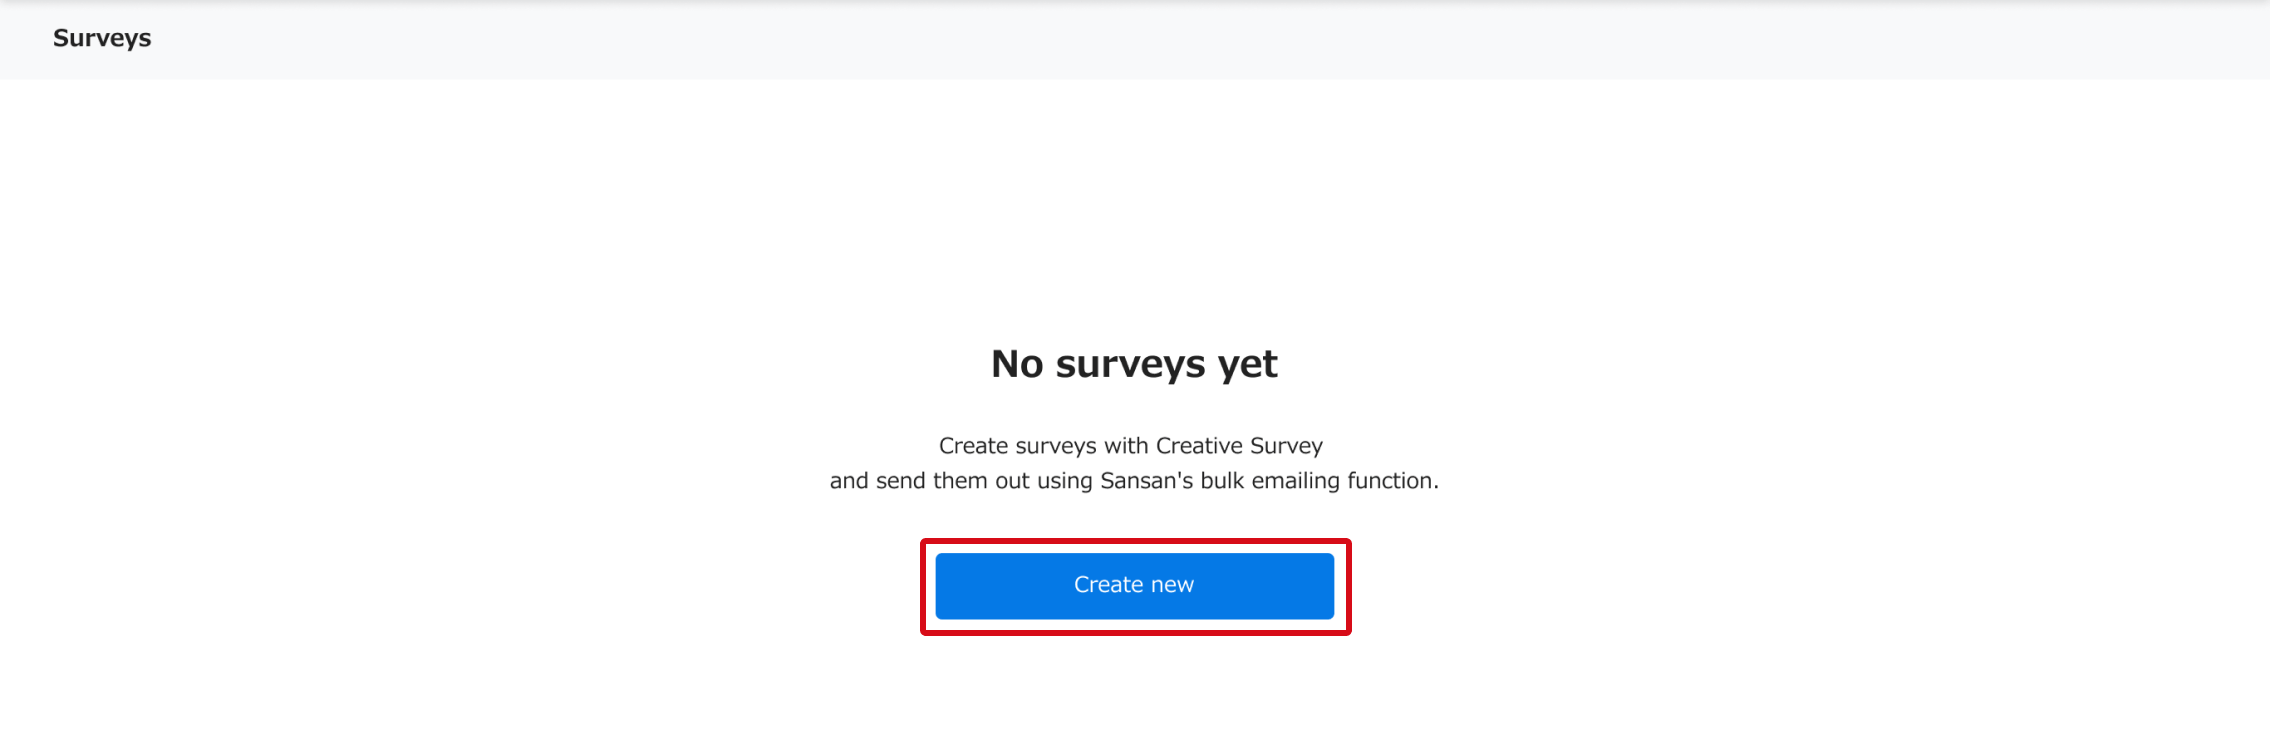This screenshot has height=748, width=2270.
Task: Click the Create surveys with Creative Survey line
Action: (1130, 446)
